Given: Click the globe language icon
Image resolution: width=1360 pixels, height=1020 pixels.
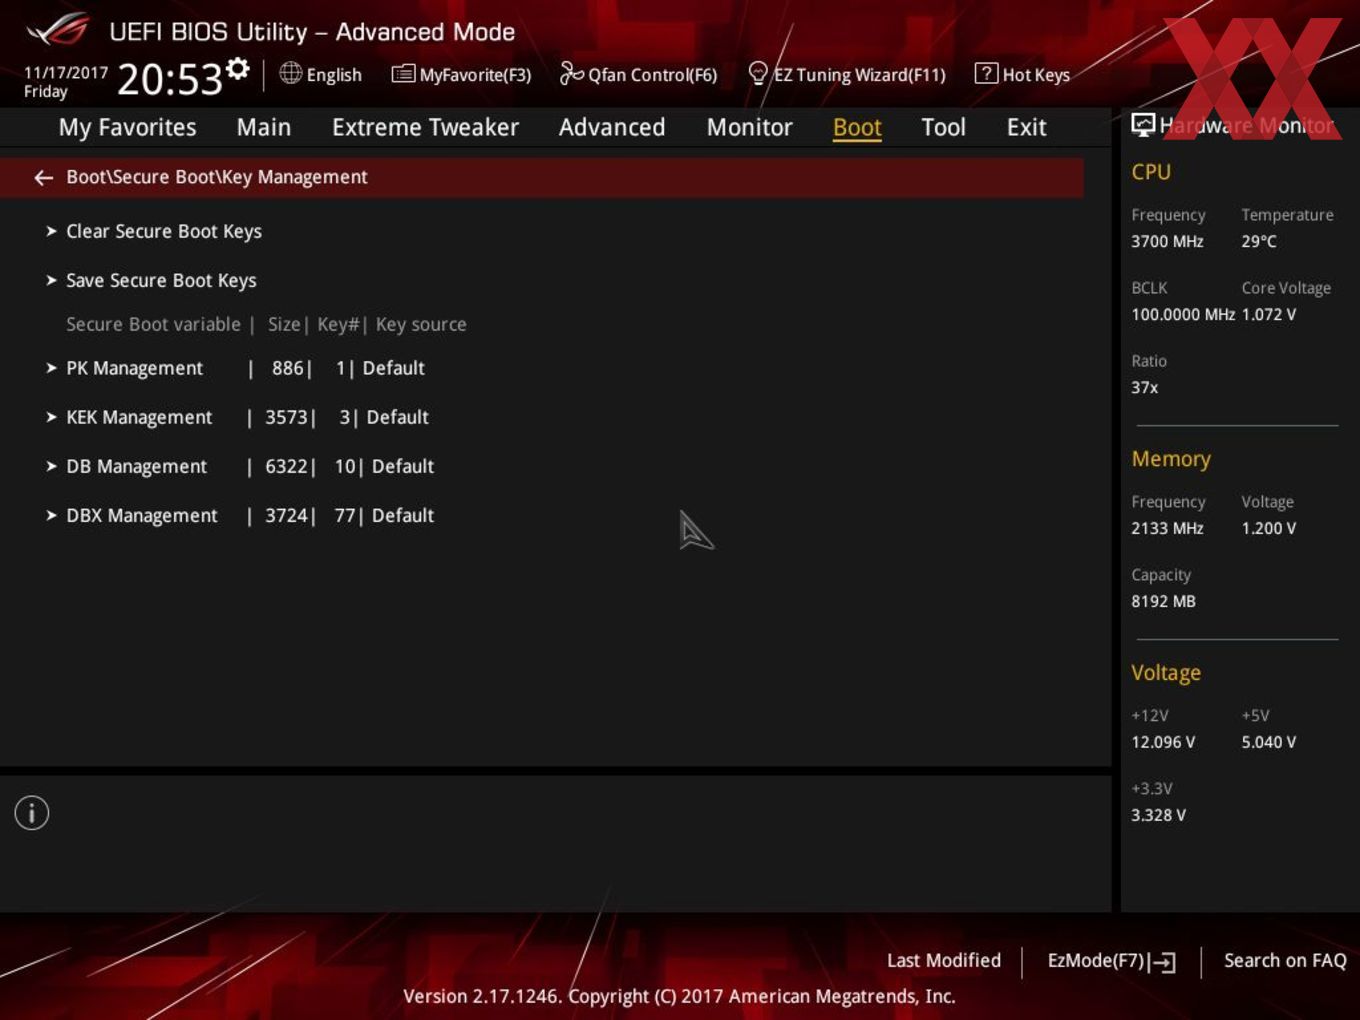Looking at the screenshot, I should [x=290, y=73].
